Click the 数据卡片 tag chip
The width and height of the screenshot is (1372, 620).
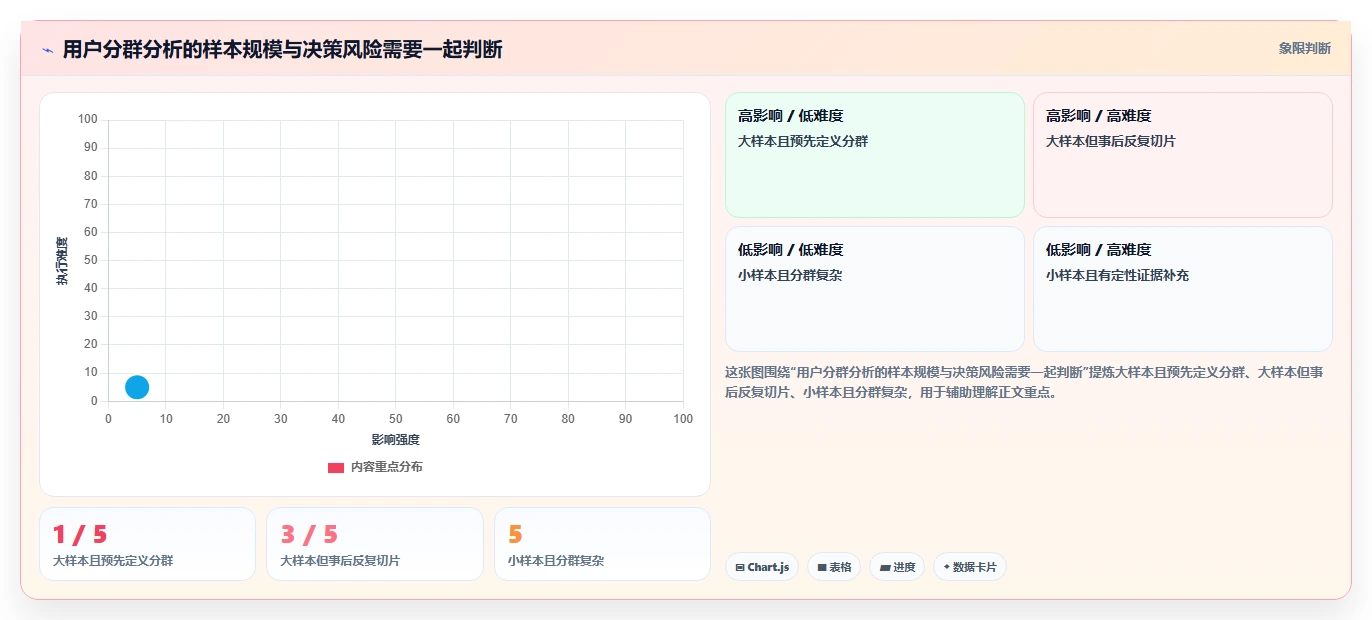pyautogui.click(x=970, y=567)
